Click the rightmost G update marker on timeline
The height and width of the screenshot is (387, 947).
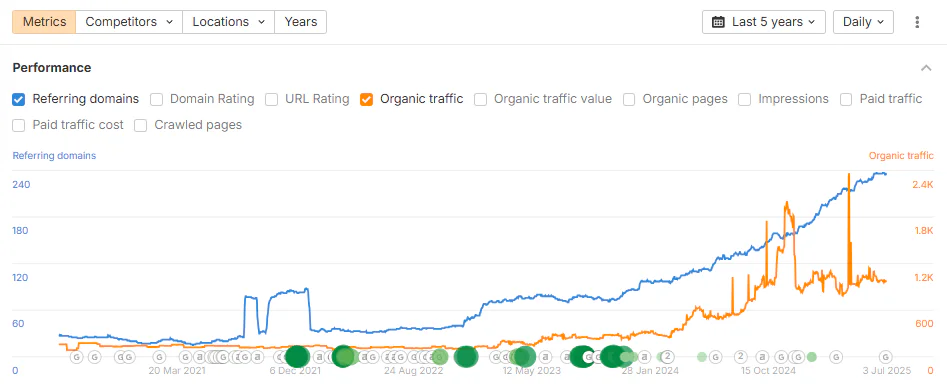[886, 357]
